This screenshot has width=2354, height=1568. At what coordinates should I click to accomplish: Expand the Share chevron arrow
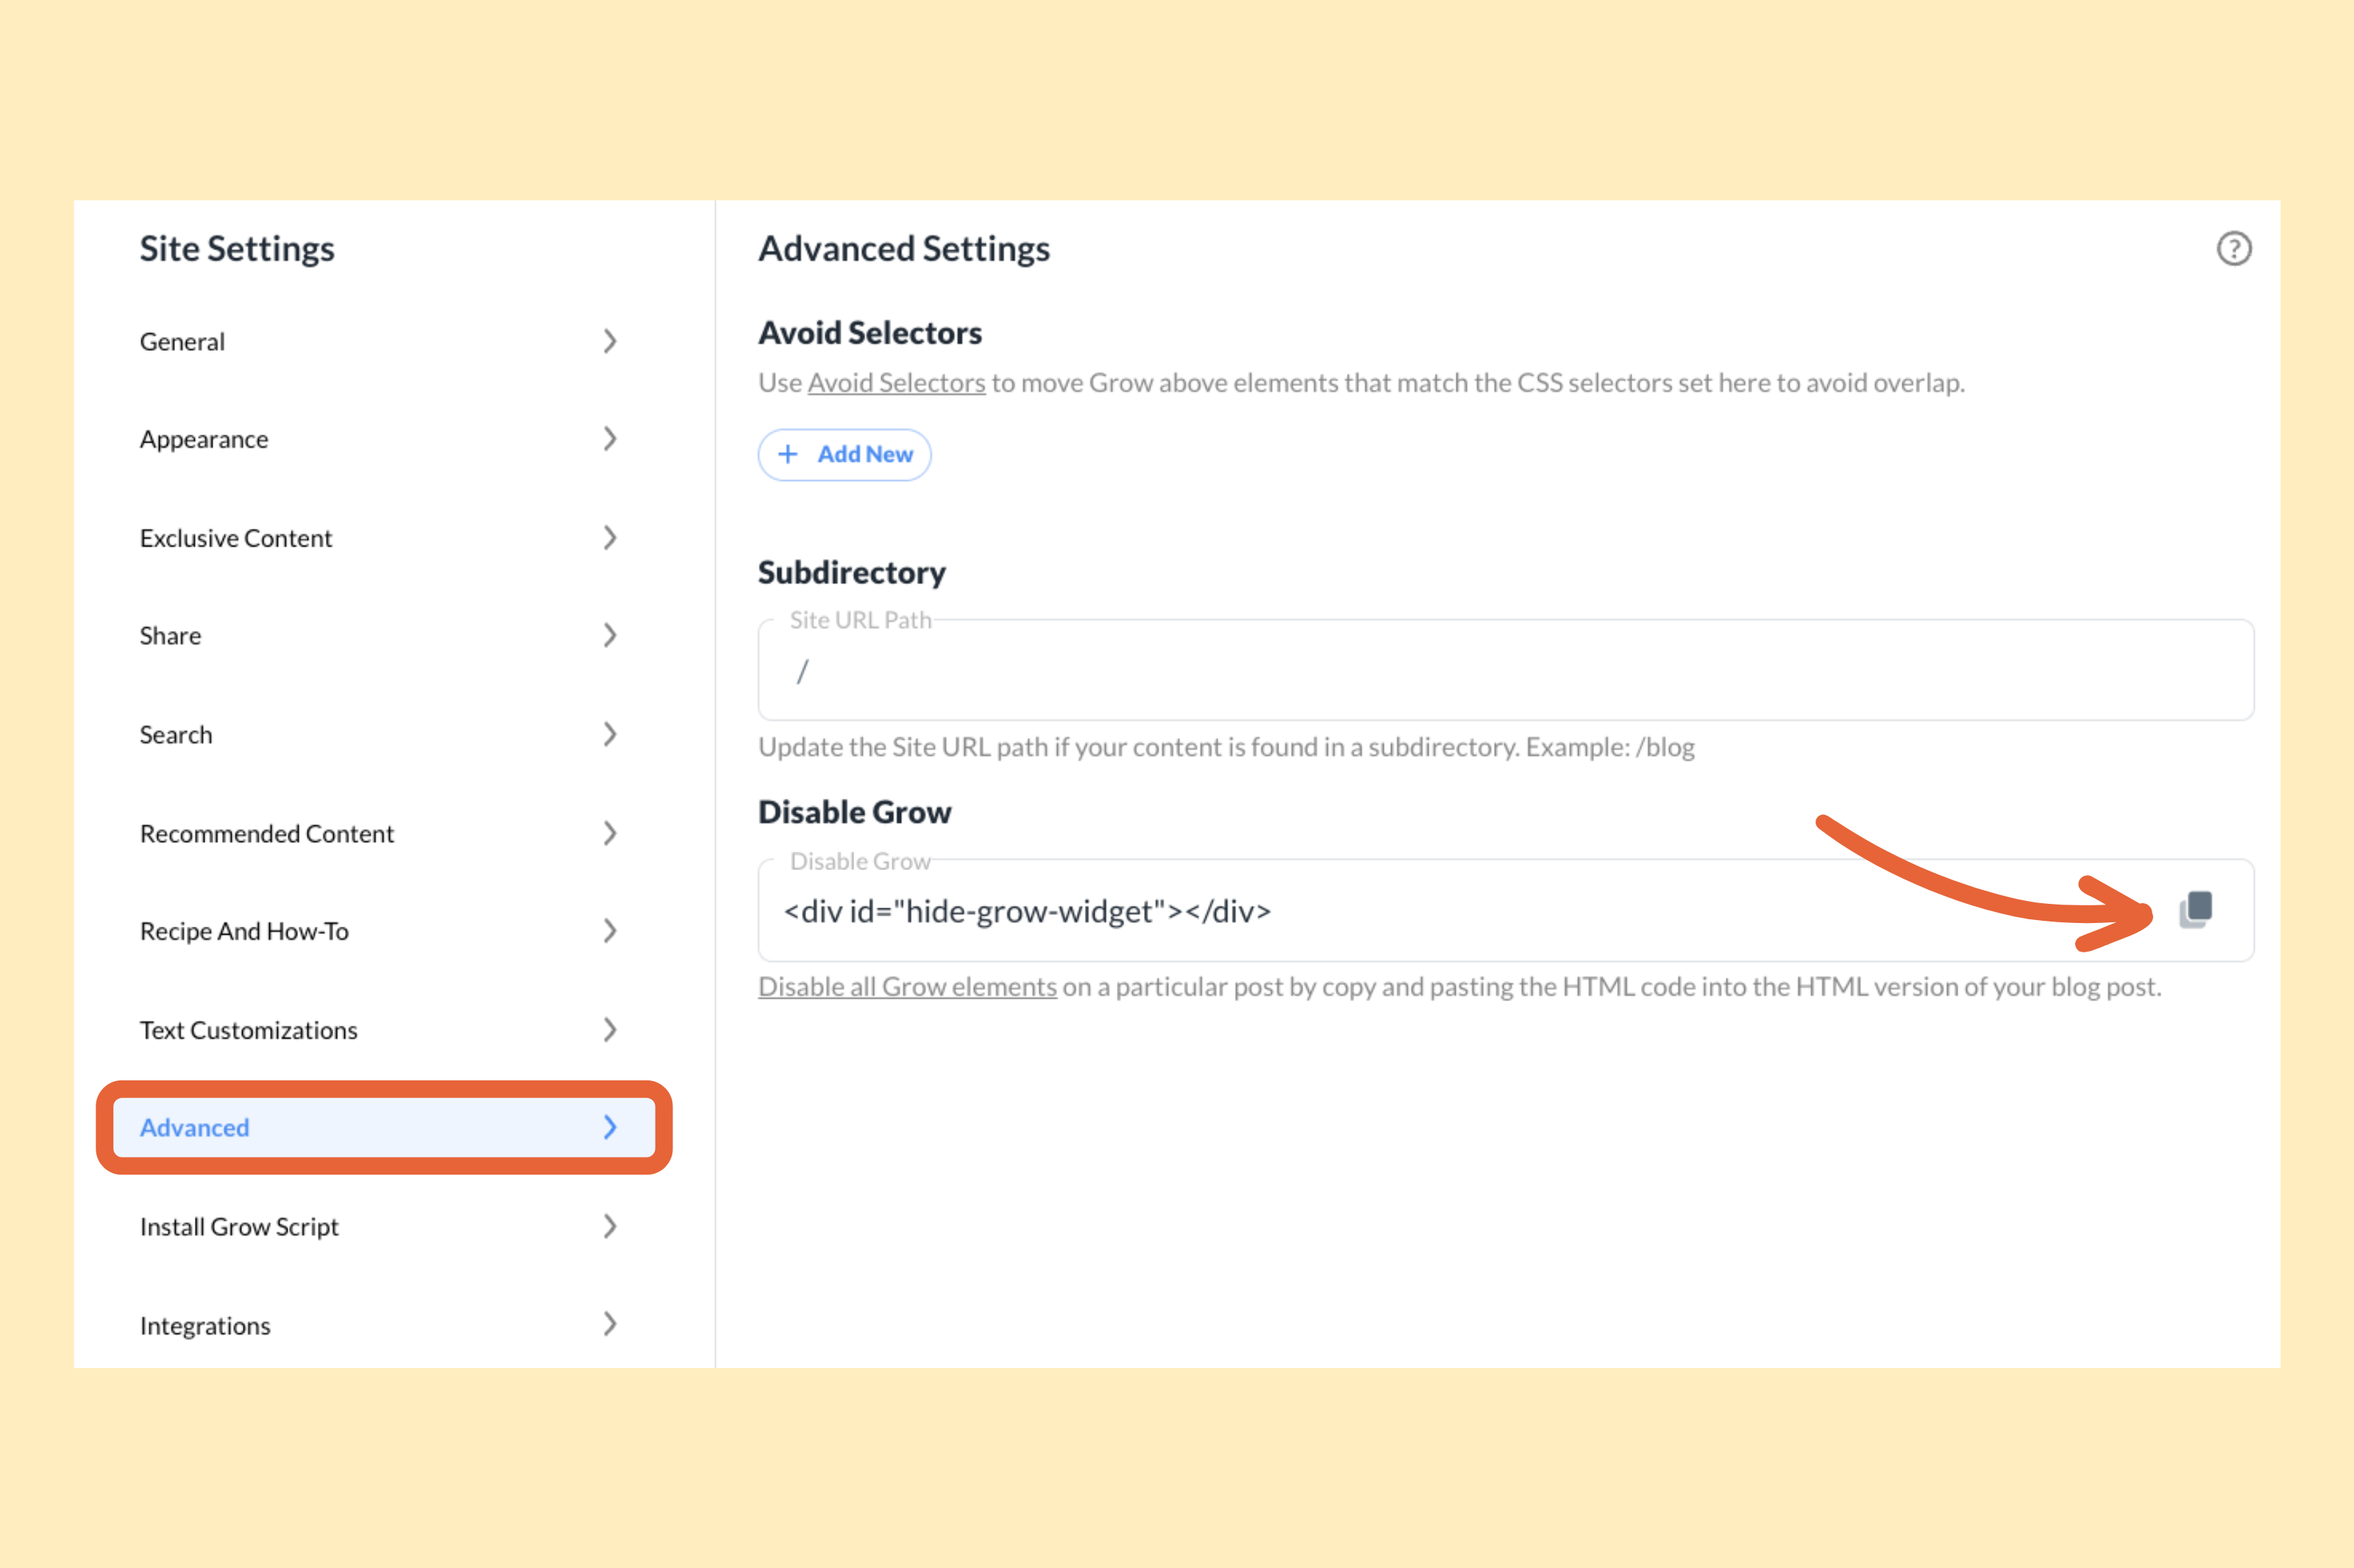(610, 635)
